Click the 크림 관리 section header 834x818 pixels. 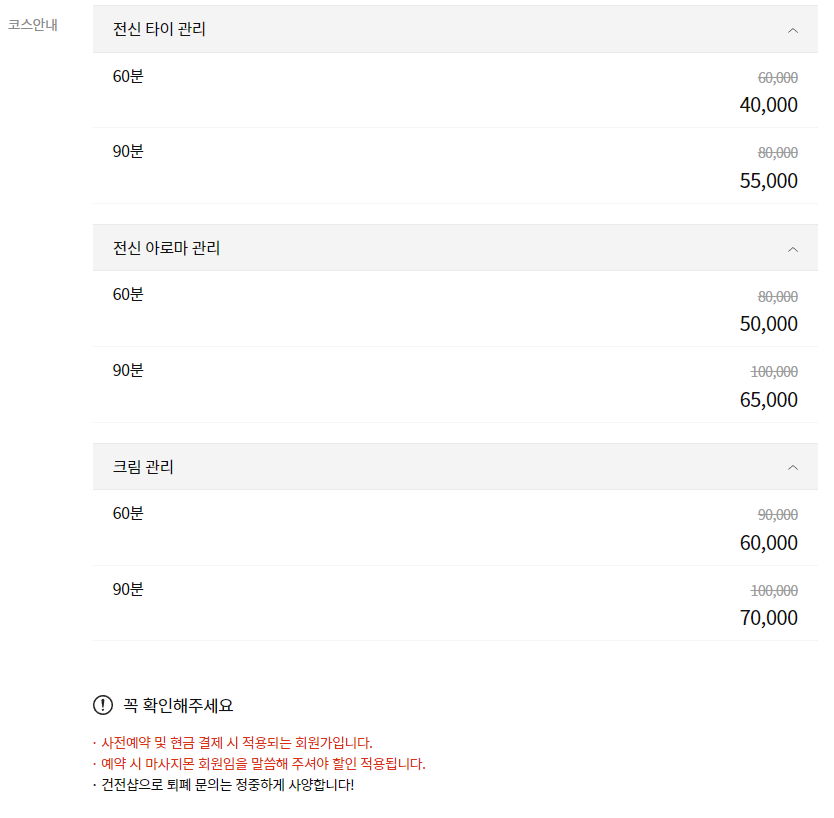144,467
